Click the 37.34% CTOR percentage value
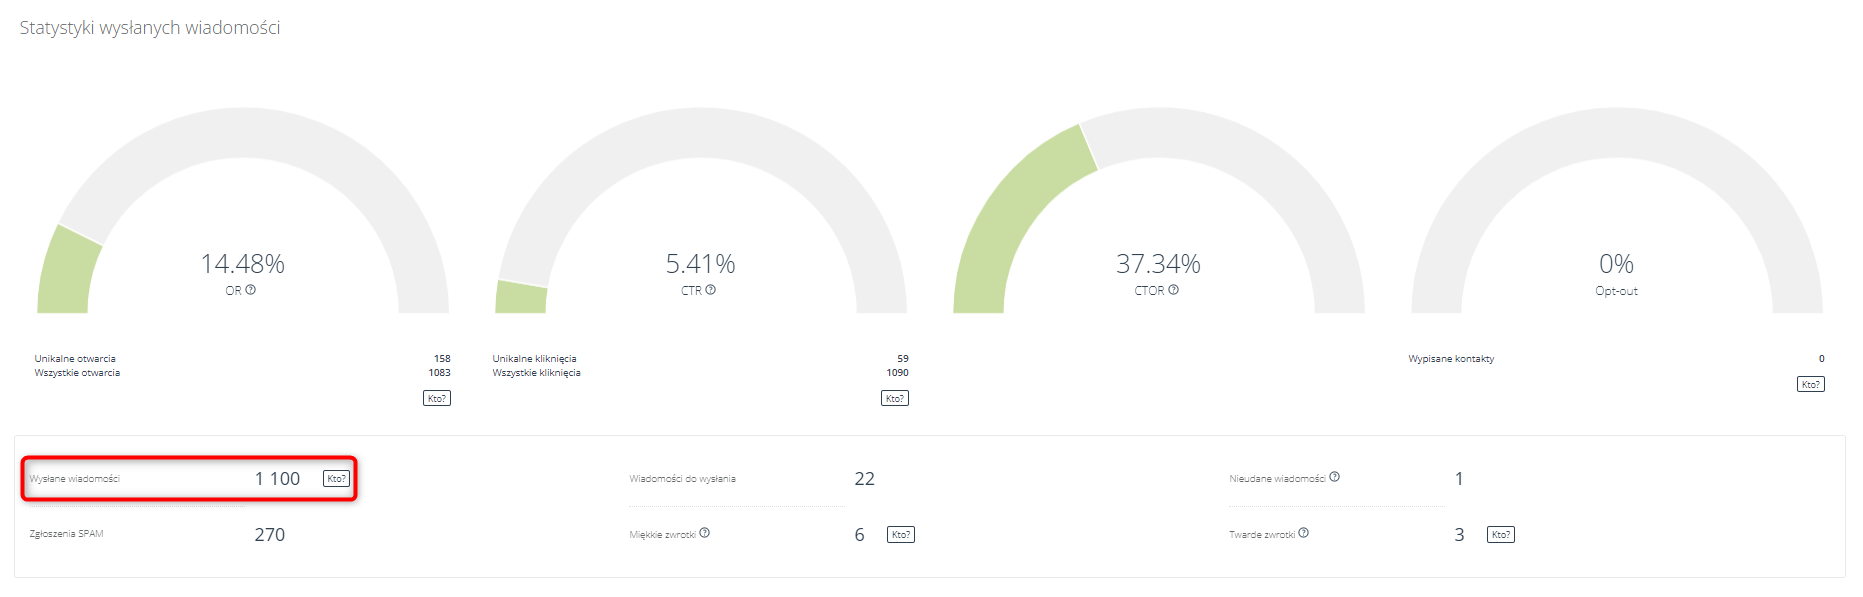The width and height of the screenshot is (1863, 597). coord(1158,264)
